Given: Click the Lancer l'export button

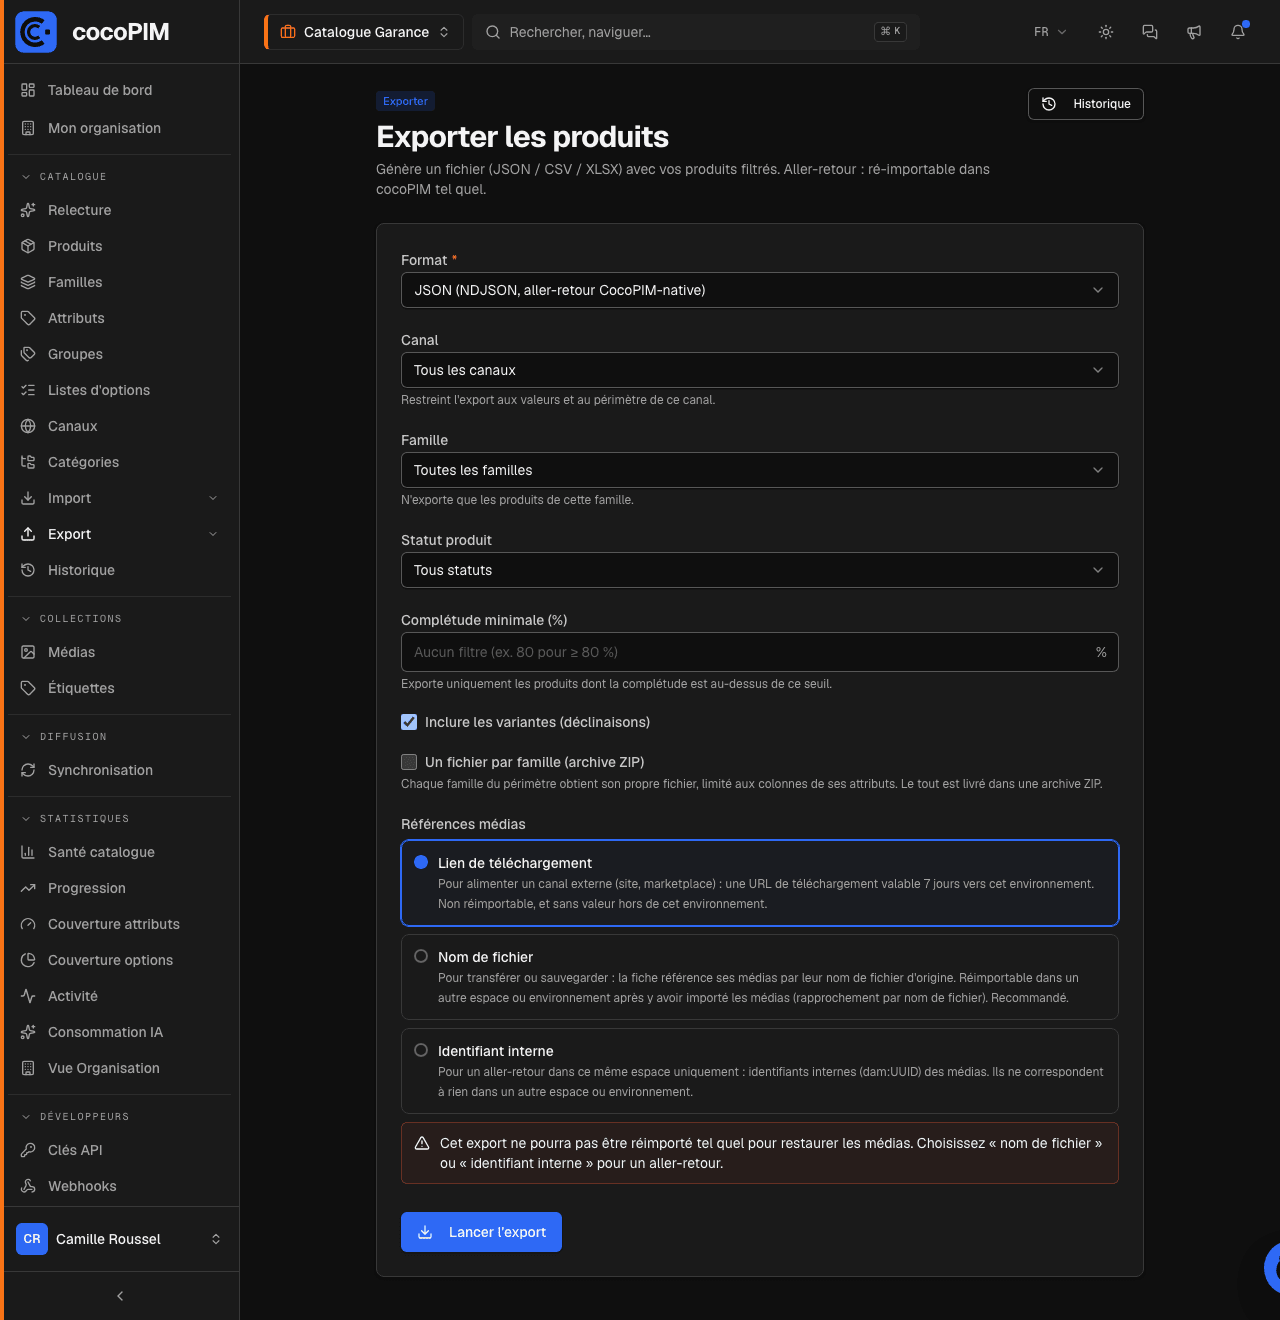Looking at the screenshot, I should 481,1232.
